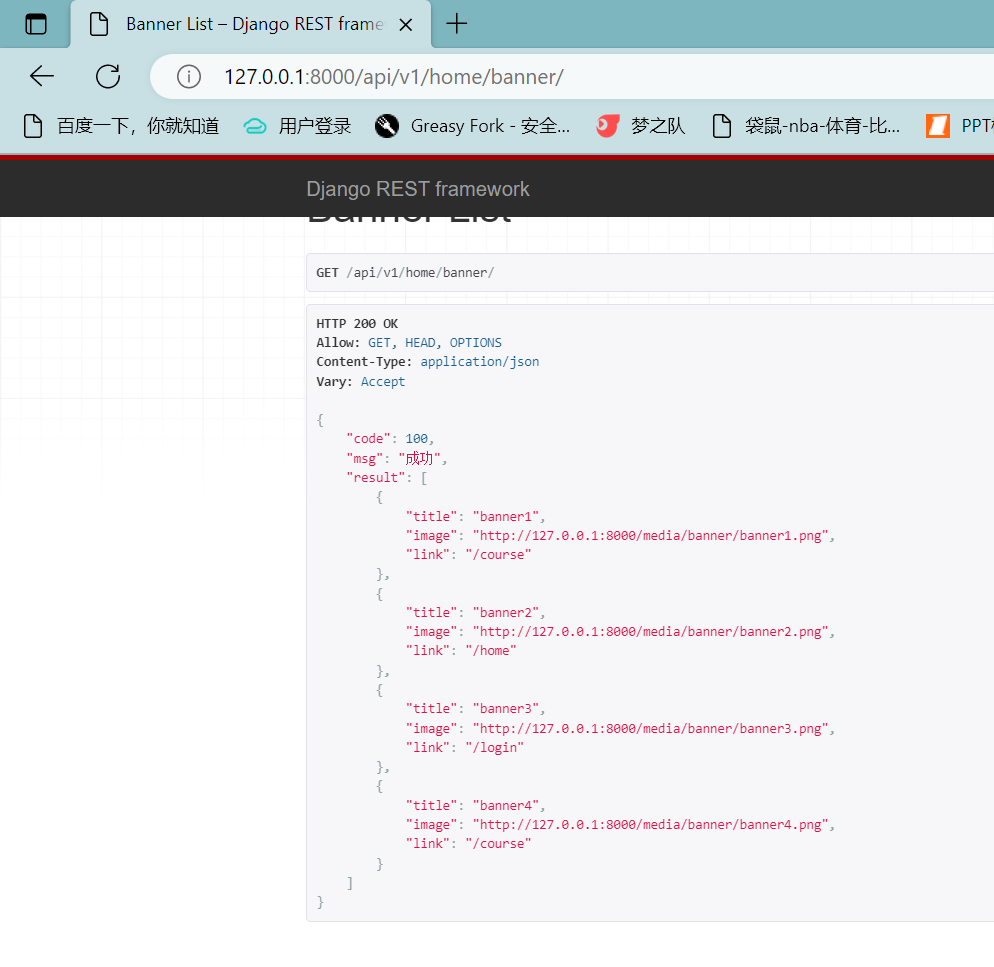The width and height of the screenshot is (994, 967).
Task: Click the HTTP 200 OK status text
Action: click(x=357, y=323)
